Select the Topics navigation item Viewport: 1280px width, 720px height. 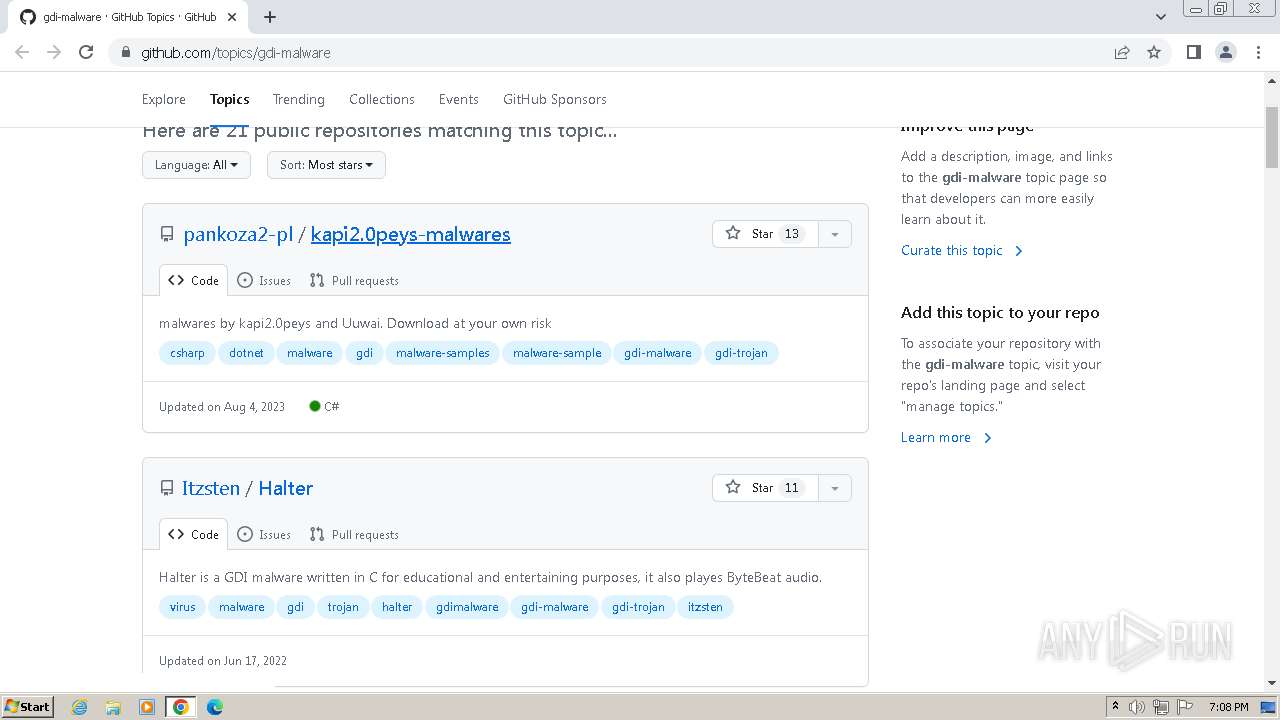click(x=230, y=99)
